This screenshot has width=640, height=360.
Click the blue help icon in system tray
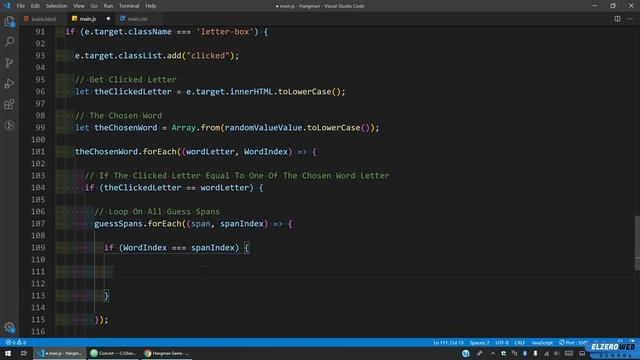[466, 353]
